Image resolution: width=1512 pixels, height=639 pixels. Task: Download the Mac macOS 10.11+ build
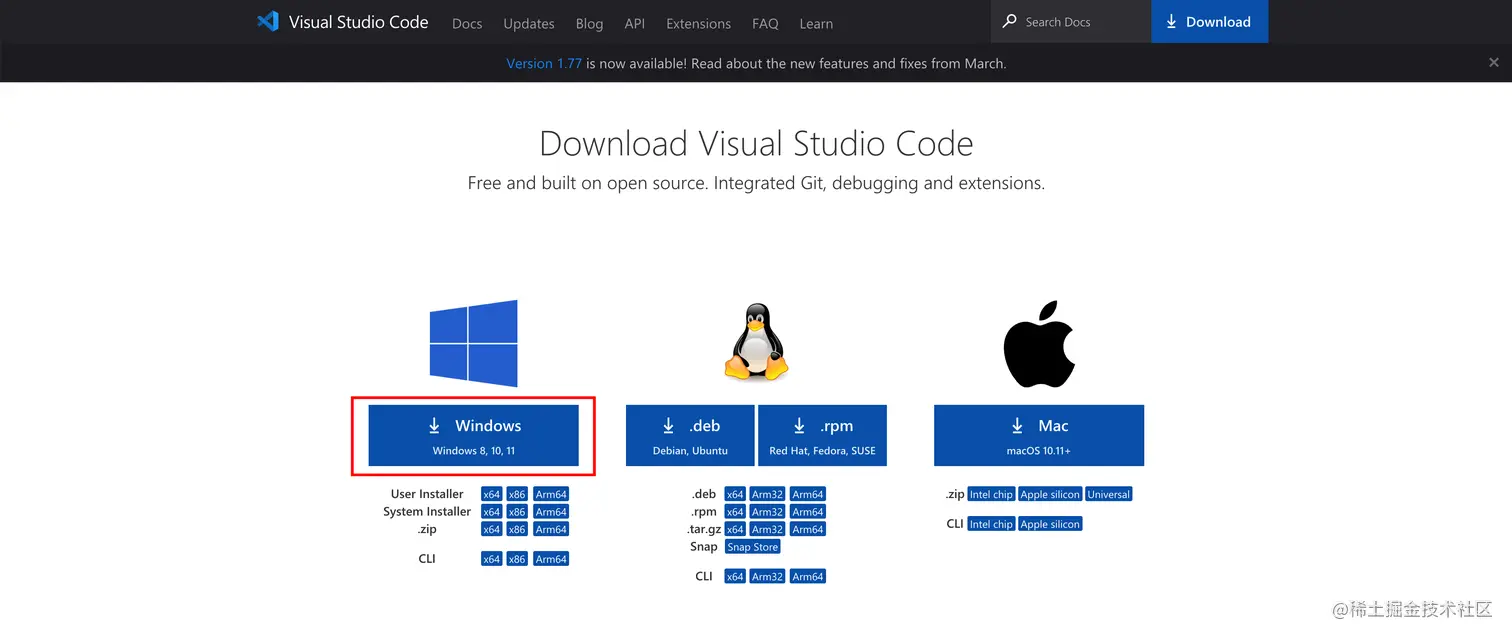click(1039, 435)
